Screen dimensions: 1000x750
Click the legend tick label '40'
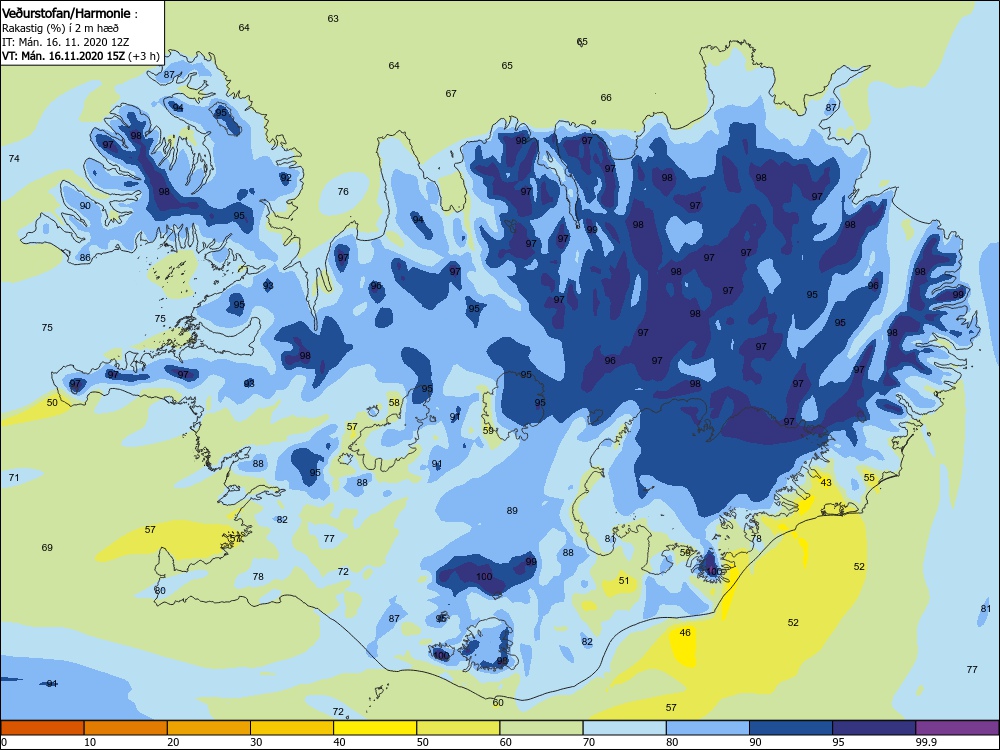339,742
